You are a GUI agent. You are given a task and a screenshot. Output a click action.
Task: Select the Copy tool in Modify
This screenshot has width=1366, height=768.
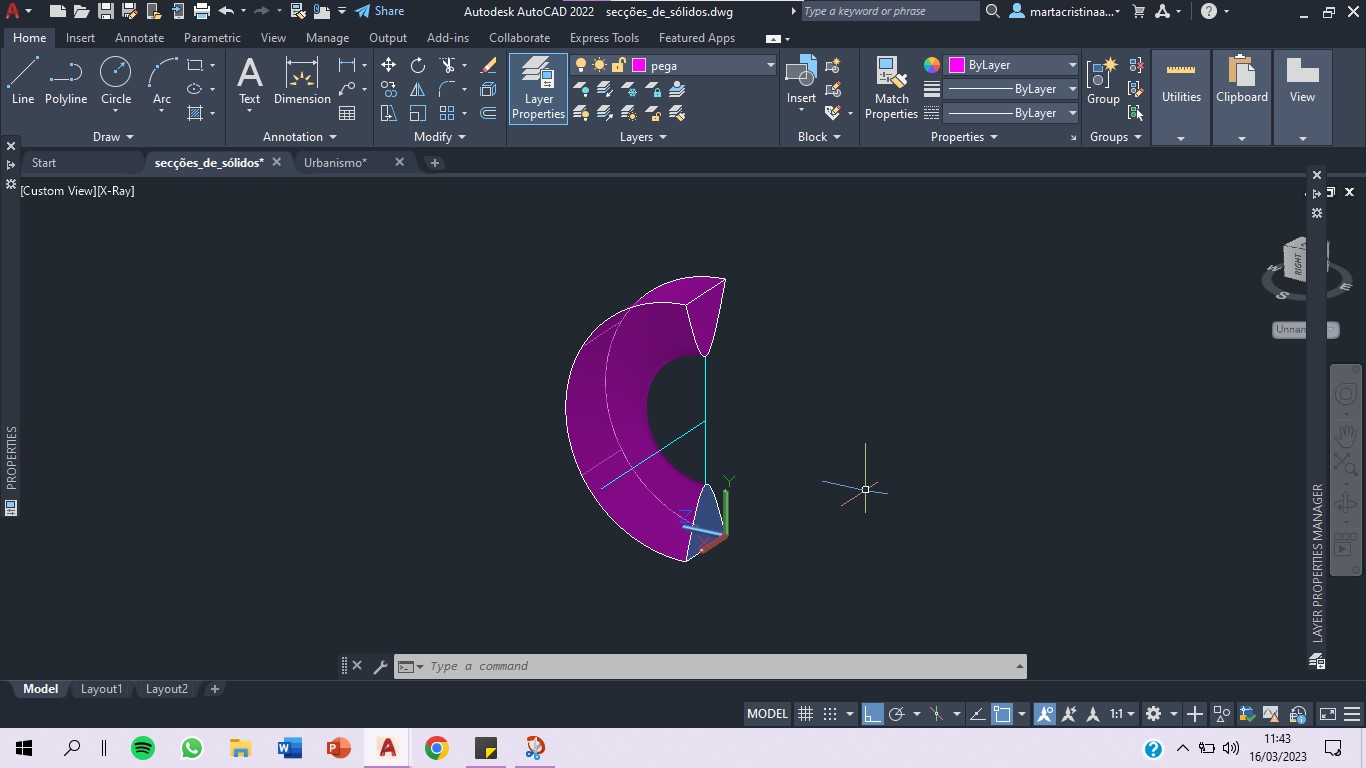tap(389, 89)
